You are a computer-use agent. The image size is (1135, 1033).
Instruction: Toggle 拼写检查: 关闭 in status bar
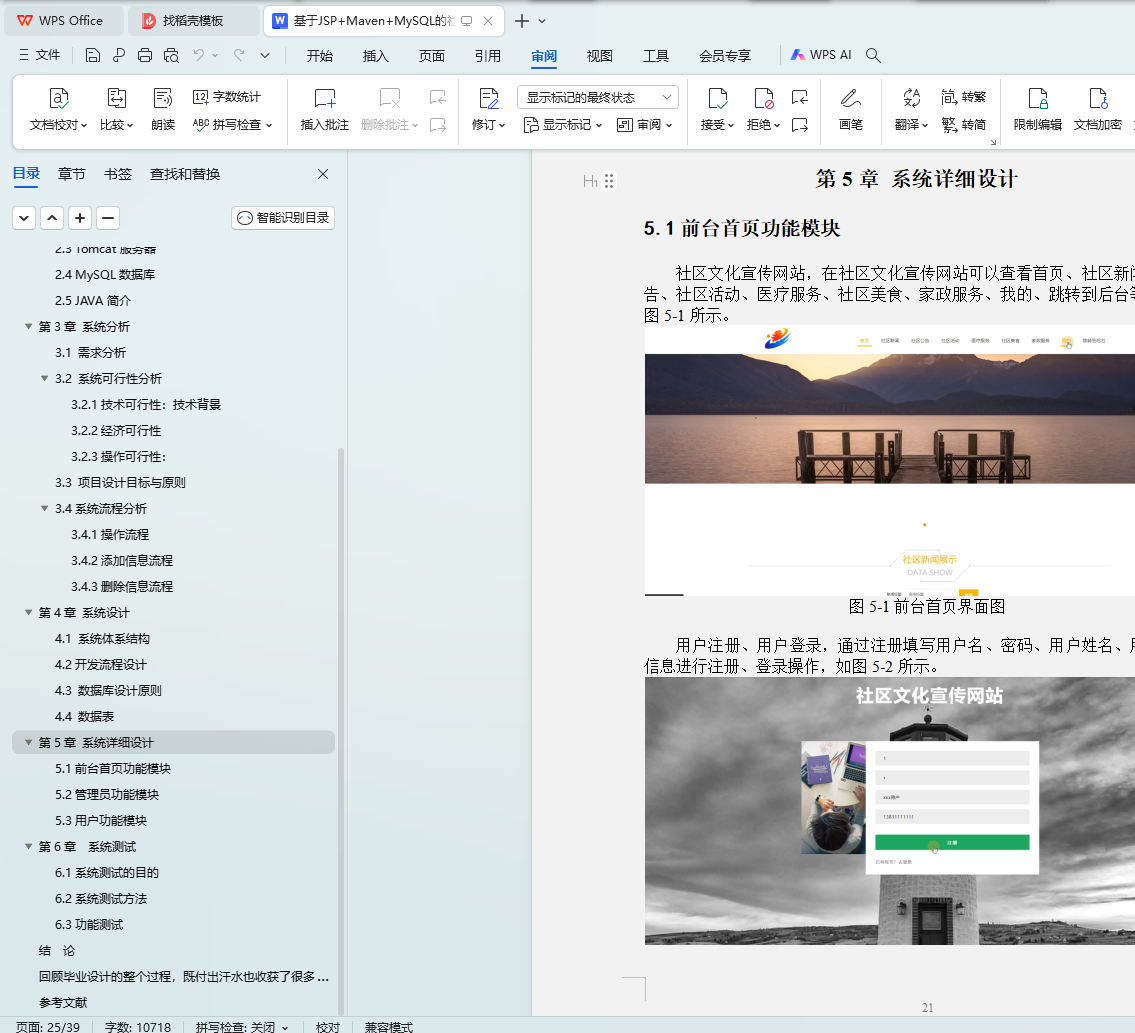[x=242, y=1027]
